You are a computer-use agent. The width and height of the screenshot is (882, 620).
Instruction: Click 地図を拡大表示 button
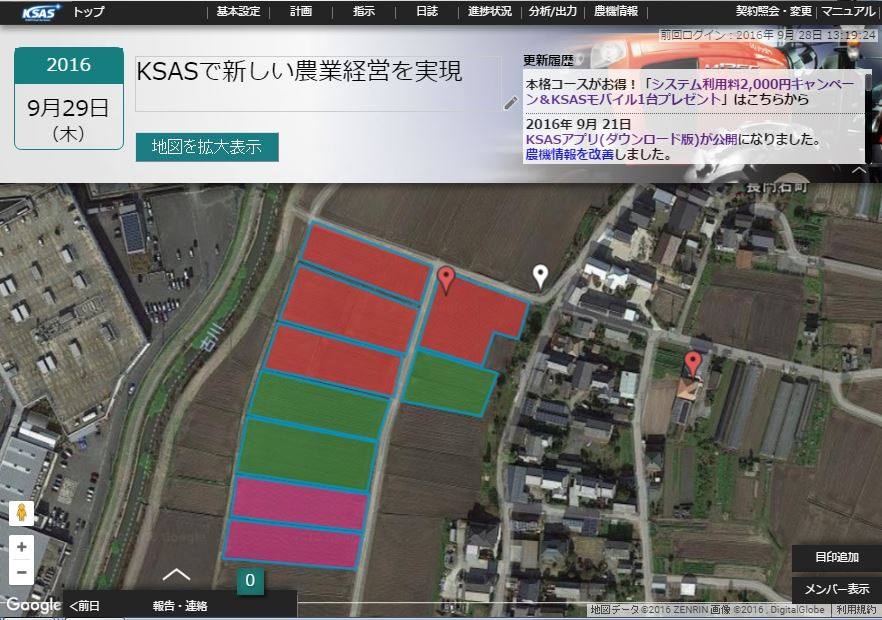tap(207, 147)
